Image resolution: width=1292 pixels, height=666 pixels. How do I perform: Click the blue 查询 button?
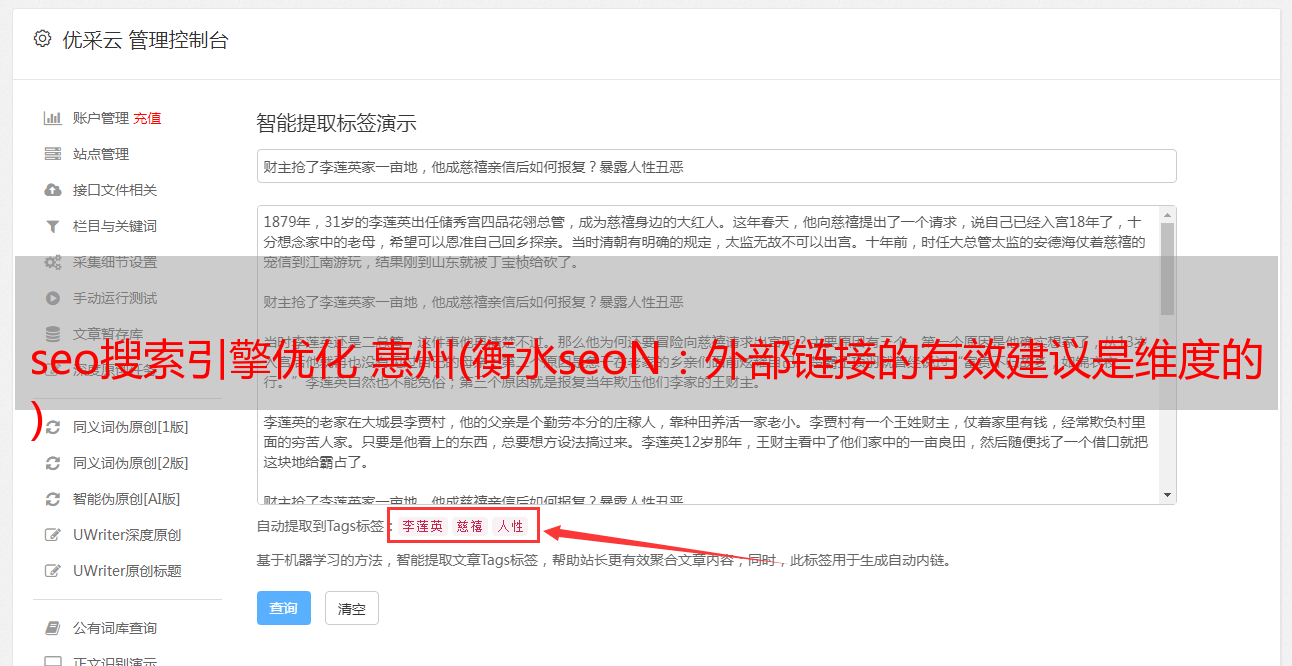(284, 608)
